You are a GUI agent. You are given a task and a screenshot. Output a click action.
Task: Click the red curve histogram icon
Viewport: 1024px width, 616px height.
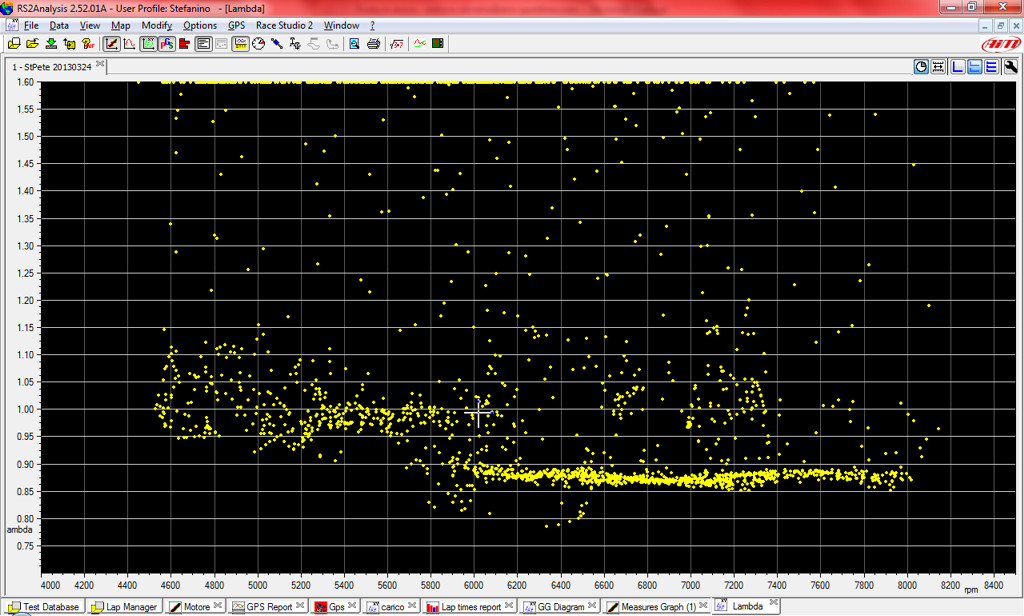(x=129, y=44)
